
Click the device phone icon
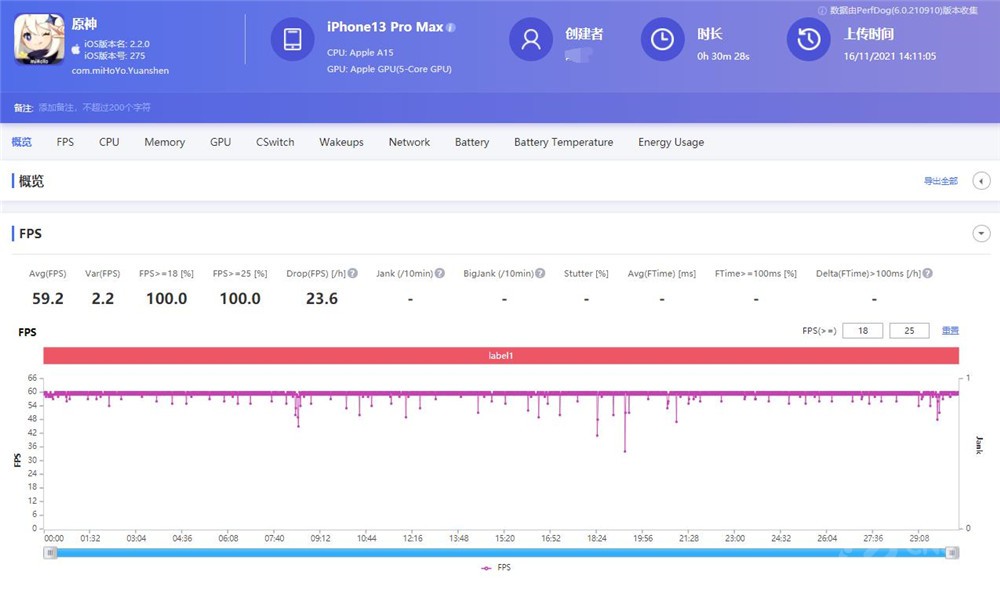[293, 40]
